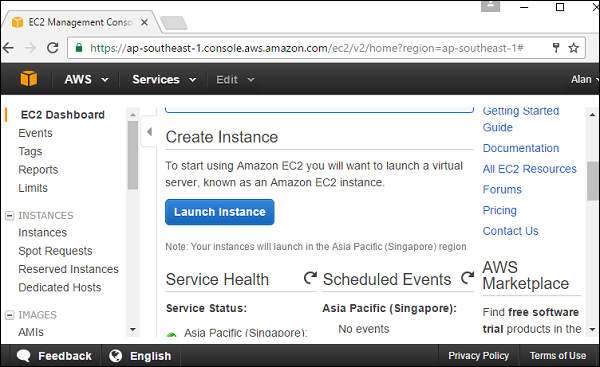Click the 'No events' text
Viewport: 600px width, 367px height.
[x=364, y=329]
